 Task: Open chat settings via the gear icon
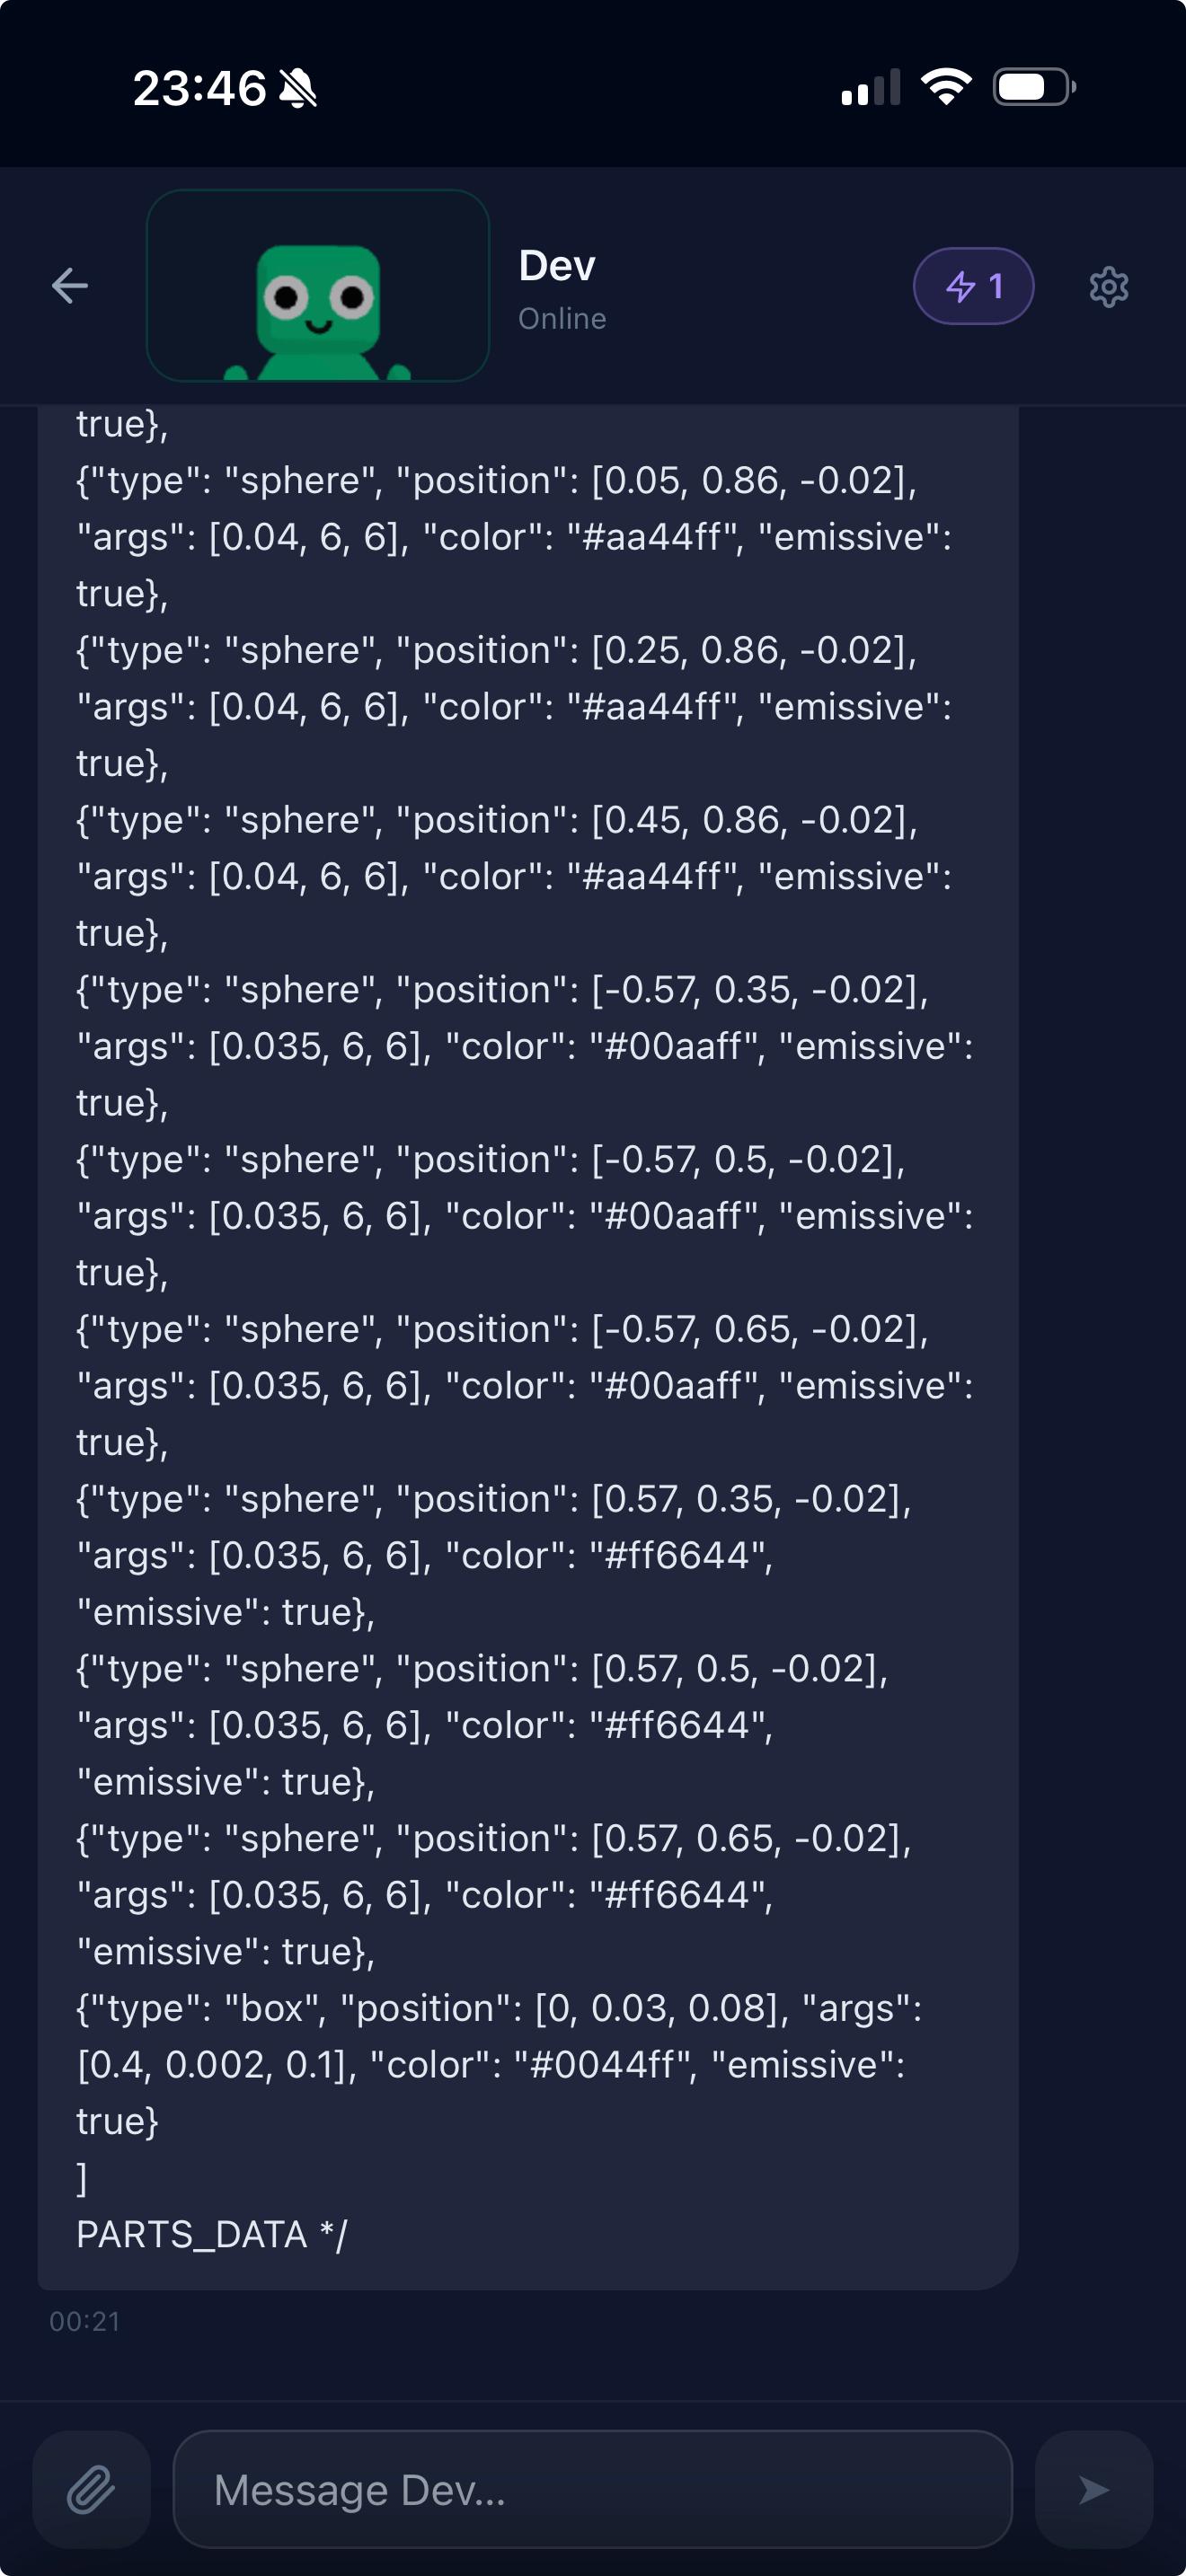point(1108,287)
